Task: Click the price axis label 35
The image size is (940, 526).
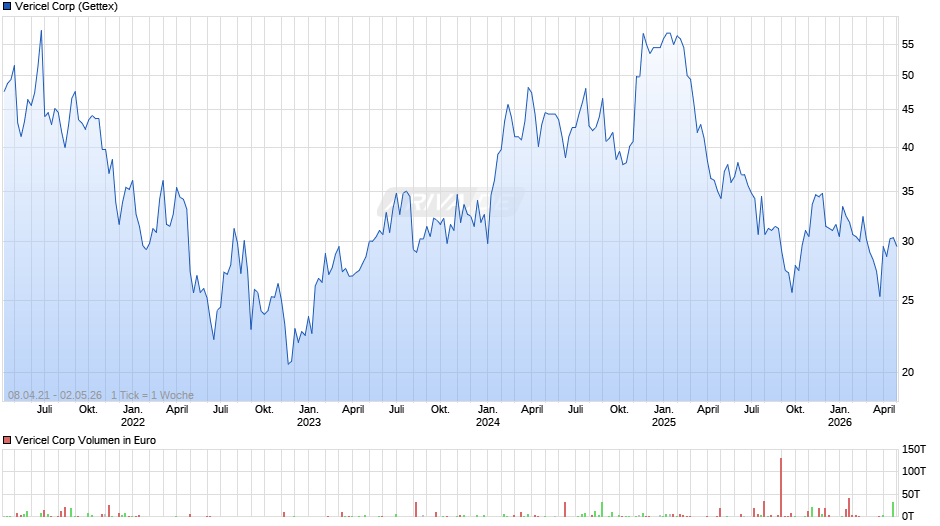Action: pos(908,192)
